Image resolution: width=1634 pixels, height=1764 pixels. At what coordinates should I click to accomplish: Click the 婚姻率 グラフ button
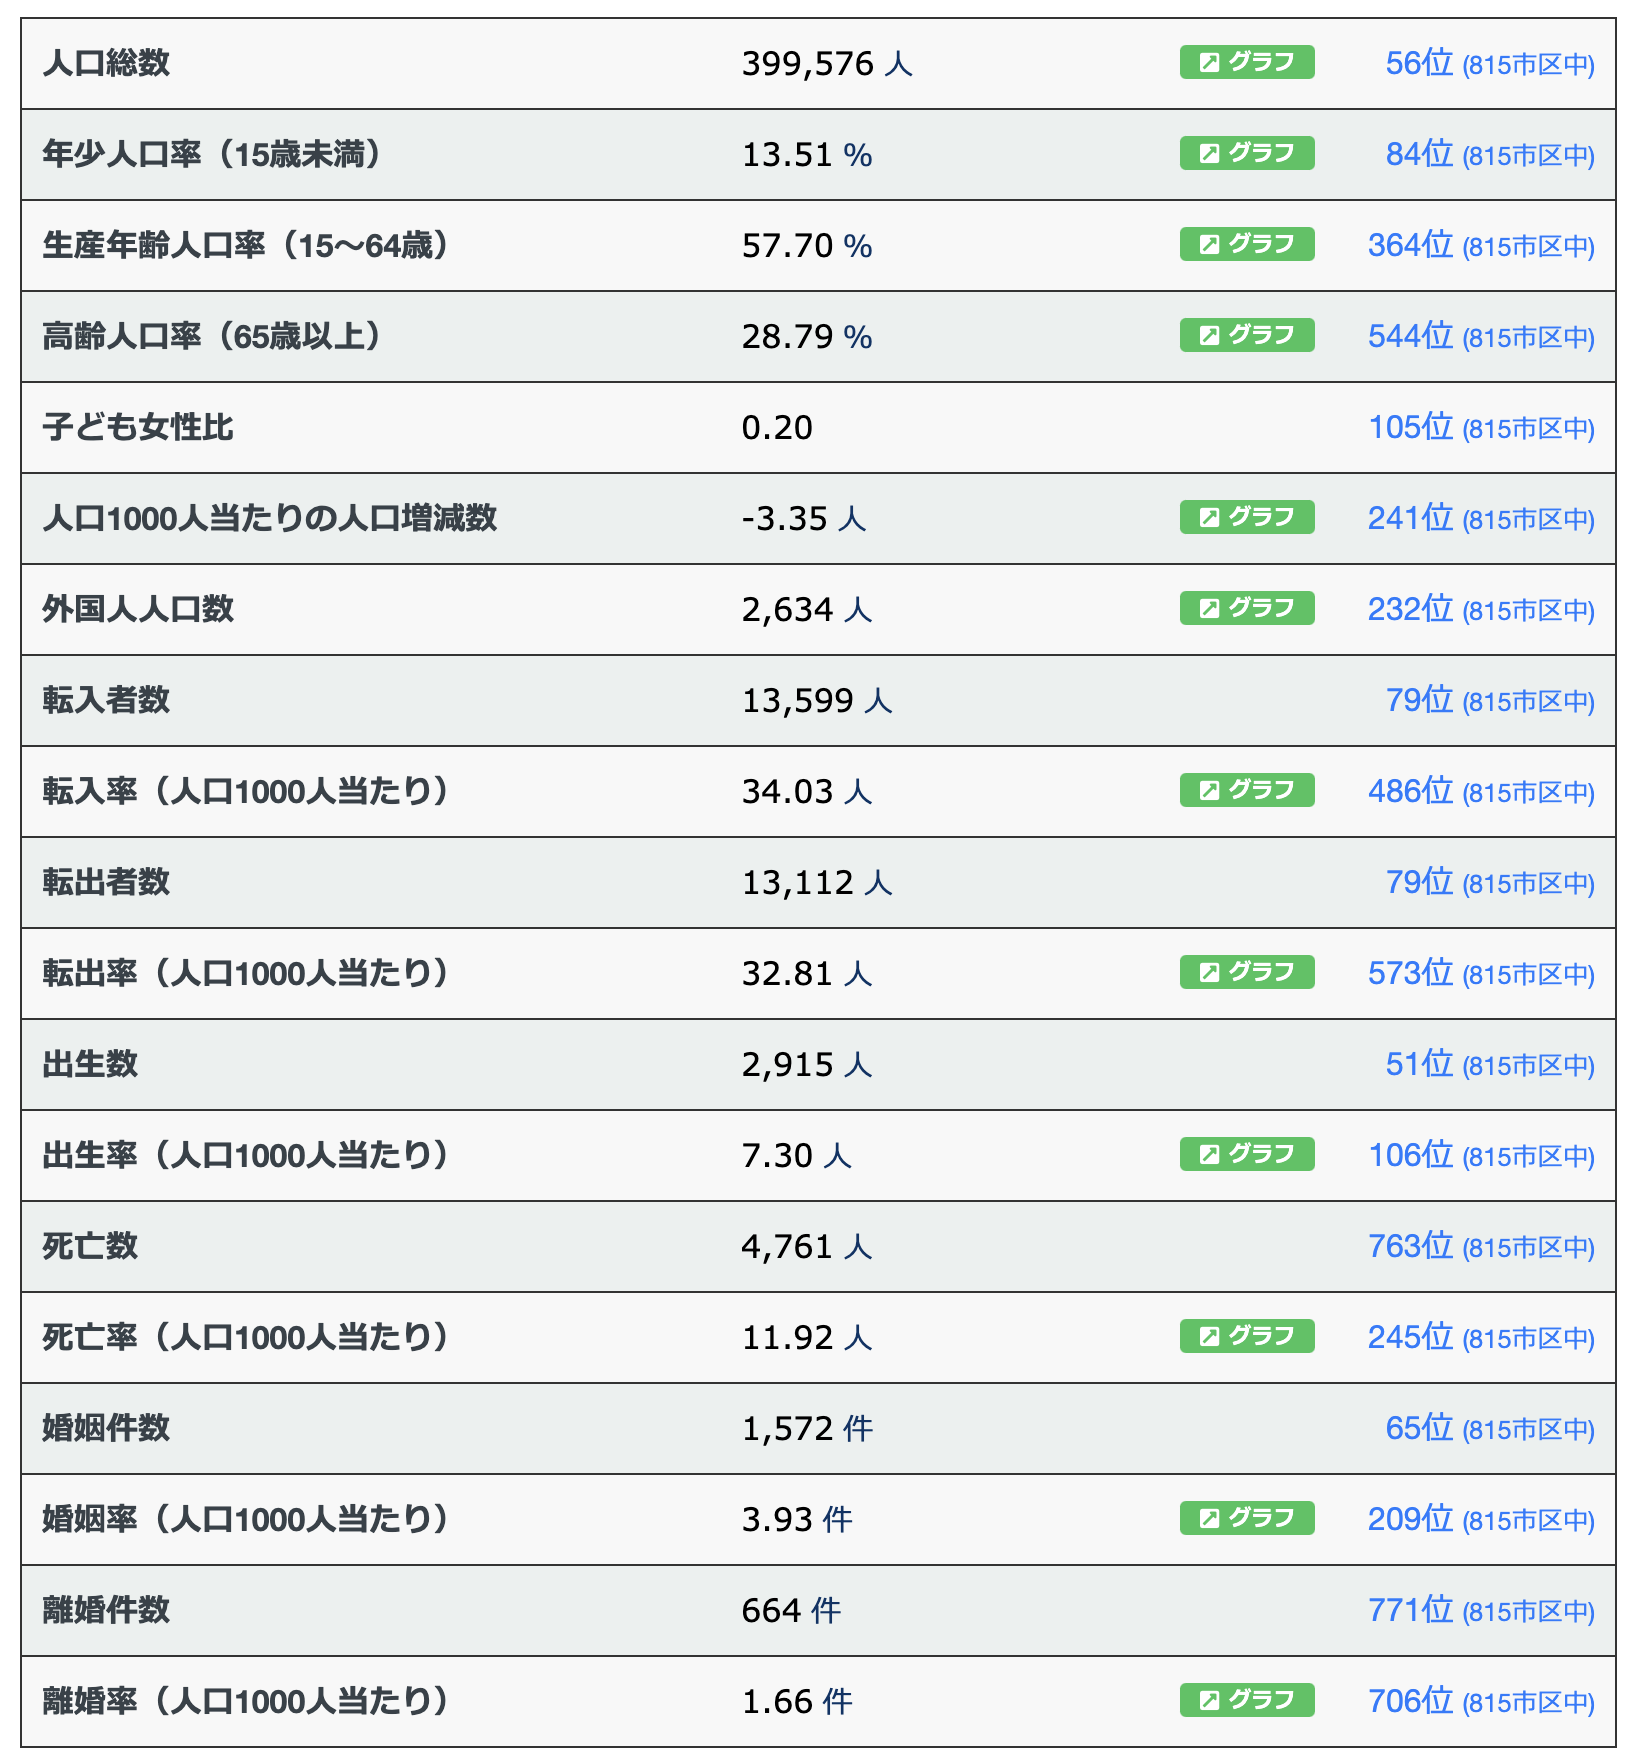click(x=1246, y=1519)
